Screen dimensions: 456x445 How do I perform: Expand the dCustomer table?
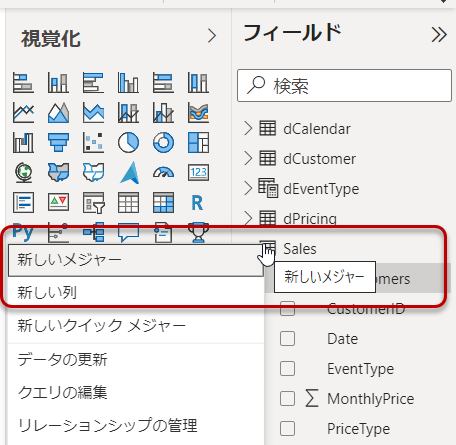[248, 159]
